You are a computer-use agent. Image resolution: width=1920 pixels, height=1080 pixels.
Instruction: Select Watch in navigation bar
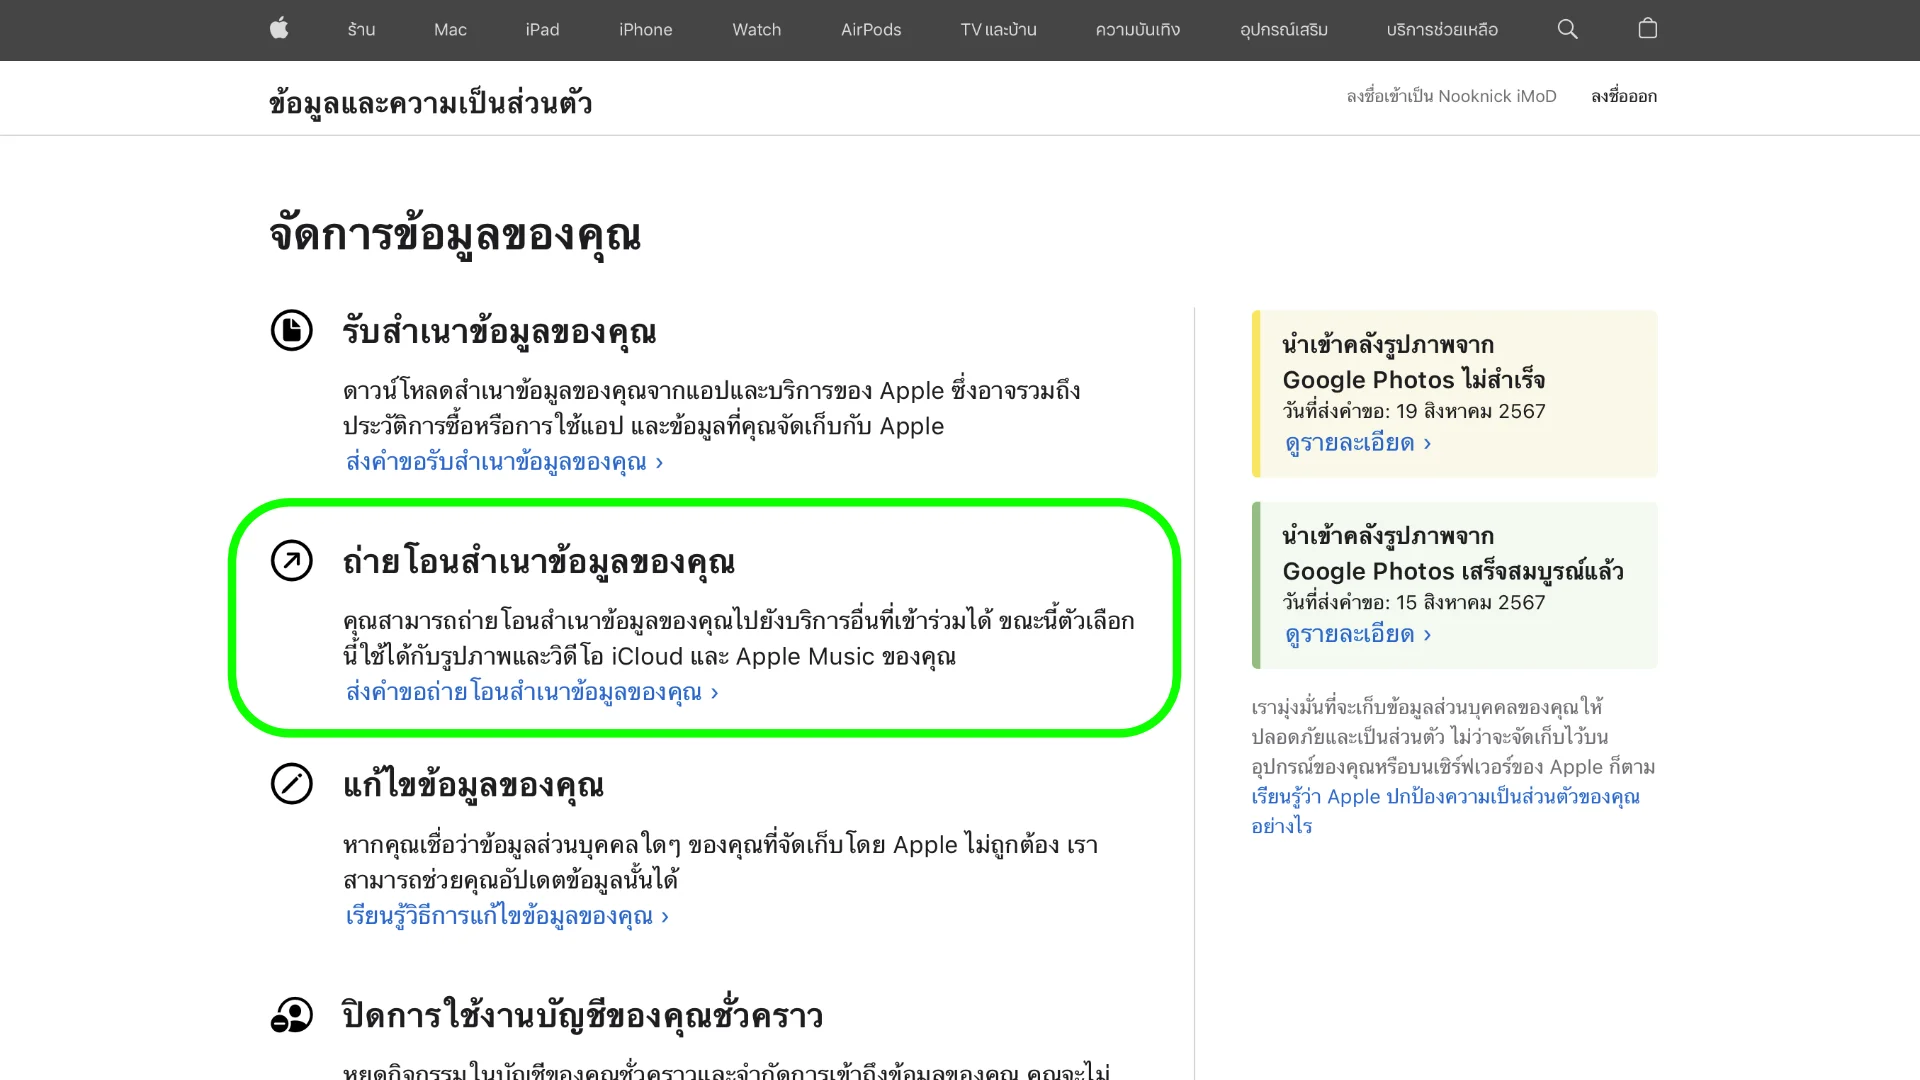click(x=756, y=30)
